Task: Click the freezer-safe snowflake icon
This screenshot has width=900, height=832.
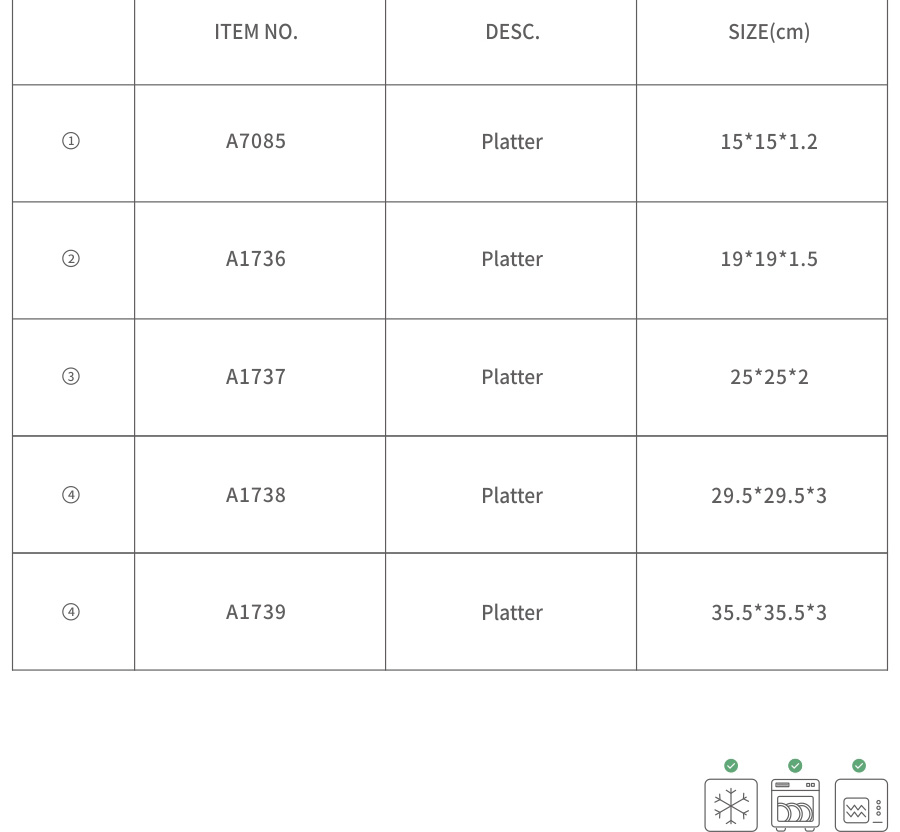Action: coord(731,805)
